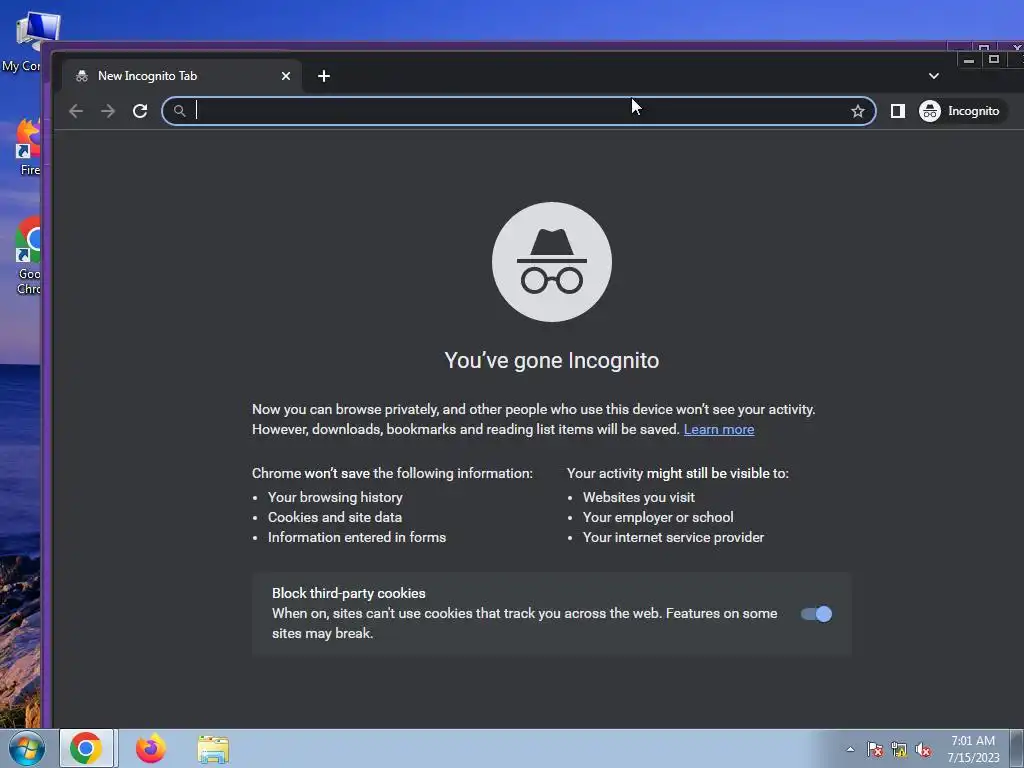Click the large incognito hat and glasses icon
This screenshot has height=768, width=1024.
point(552,262)
